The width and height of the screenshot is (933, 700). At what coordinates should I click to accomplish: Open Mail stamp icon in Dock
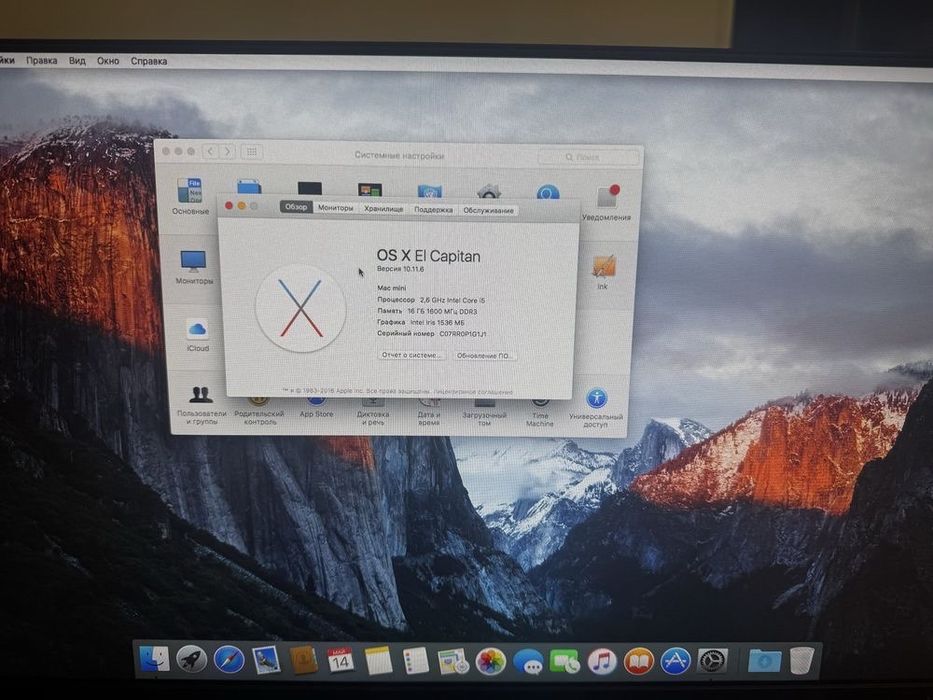(266, 660)
